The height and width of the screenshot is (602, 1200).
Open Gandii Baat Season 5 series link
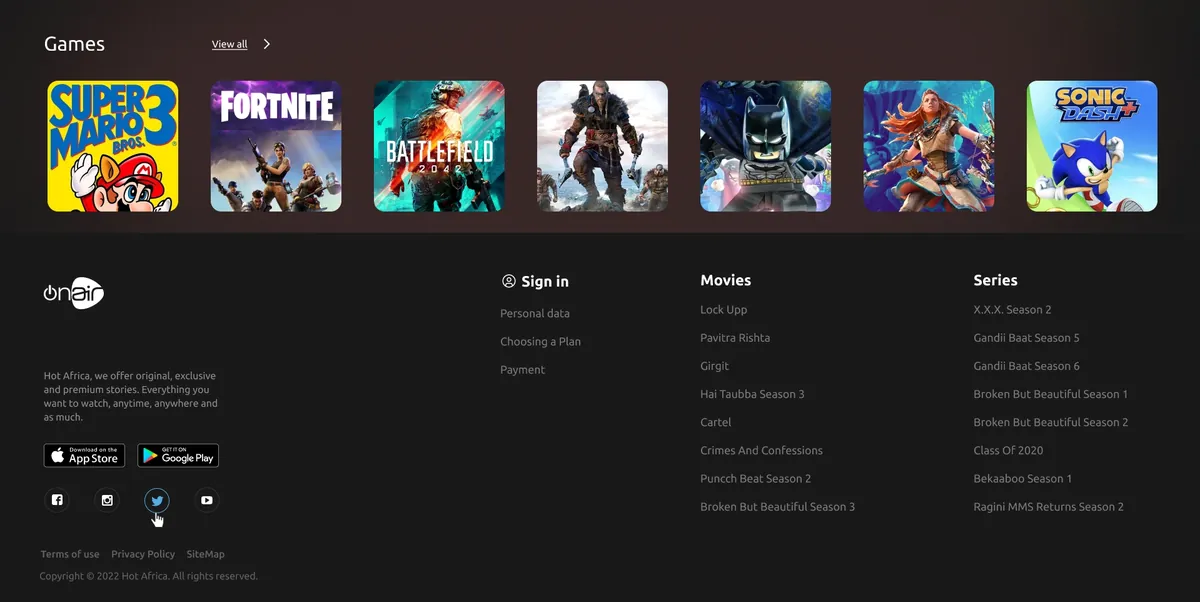click(x=1026, y=338)
